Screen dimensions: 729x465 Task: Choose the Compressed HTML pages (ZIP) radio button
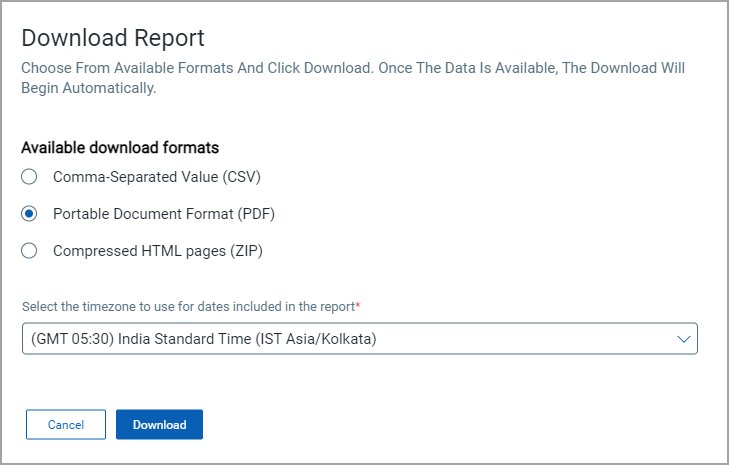coord(29,251)
